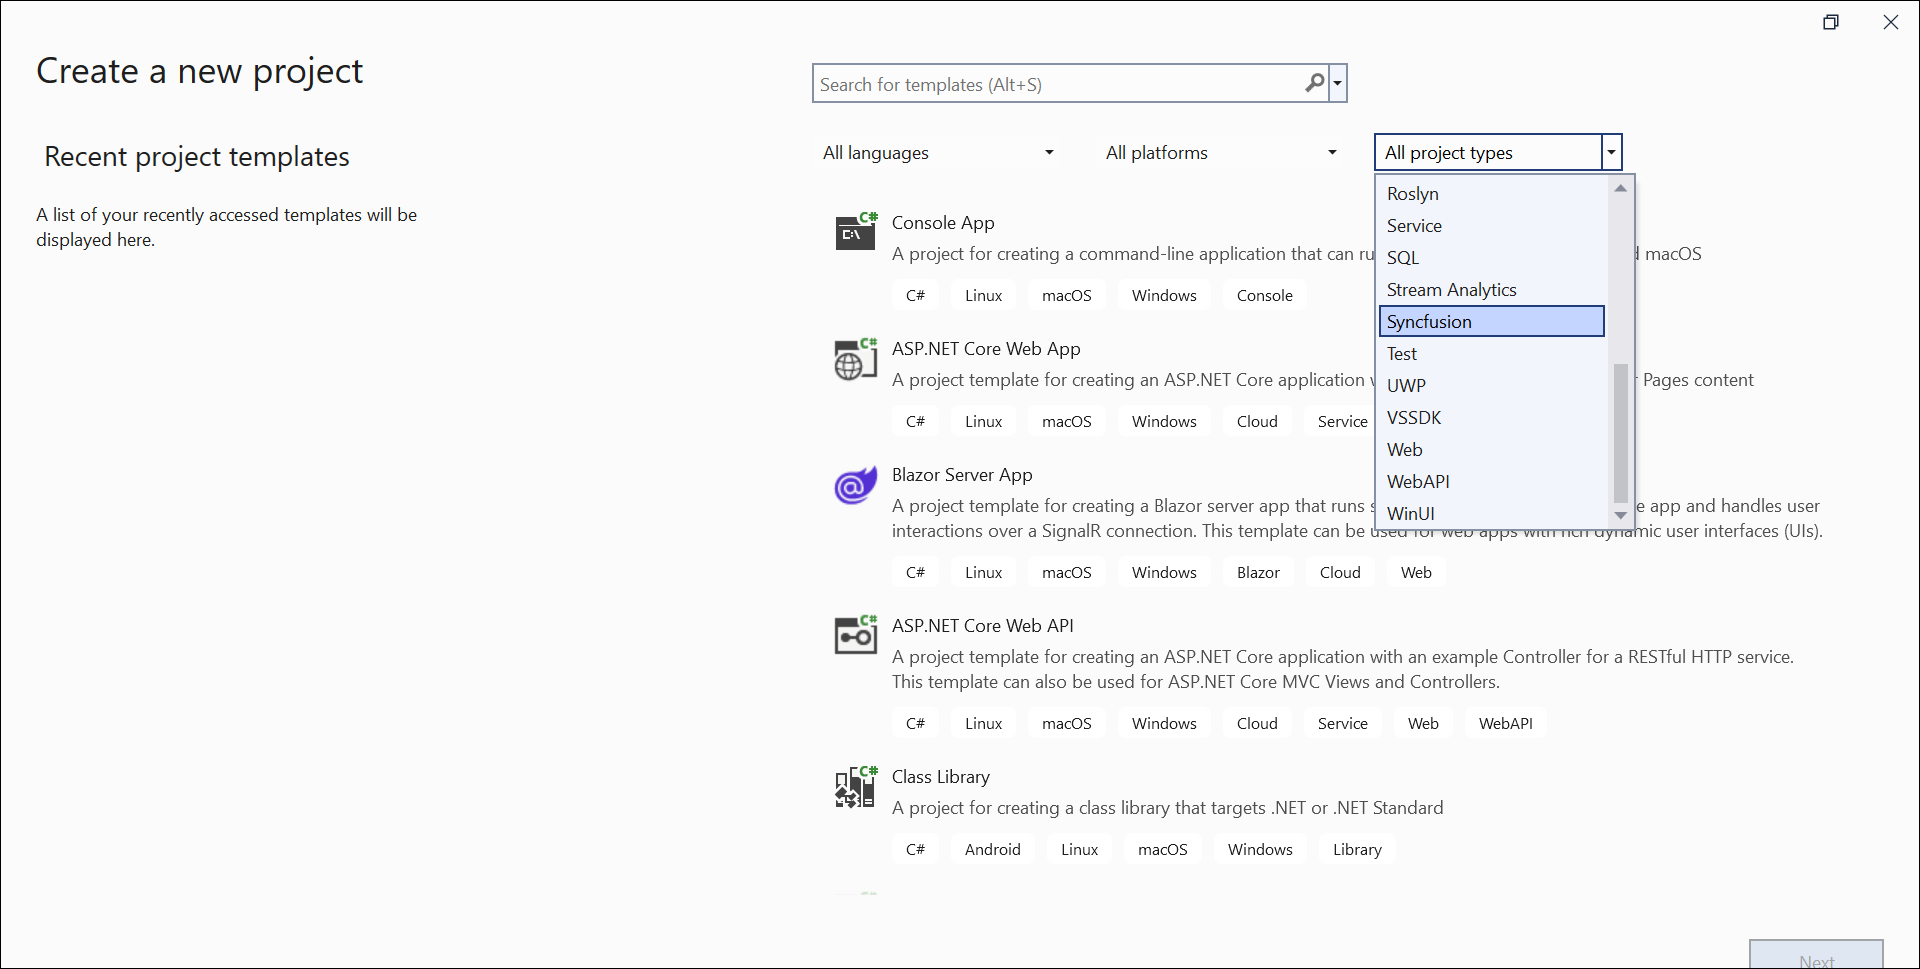Click Cloud tag under Blazor Server App
The height and width of the screenshot is (969, 1920).
pos(1340,573)
